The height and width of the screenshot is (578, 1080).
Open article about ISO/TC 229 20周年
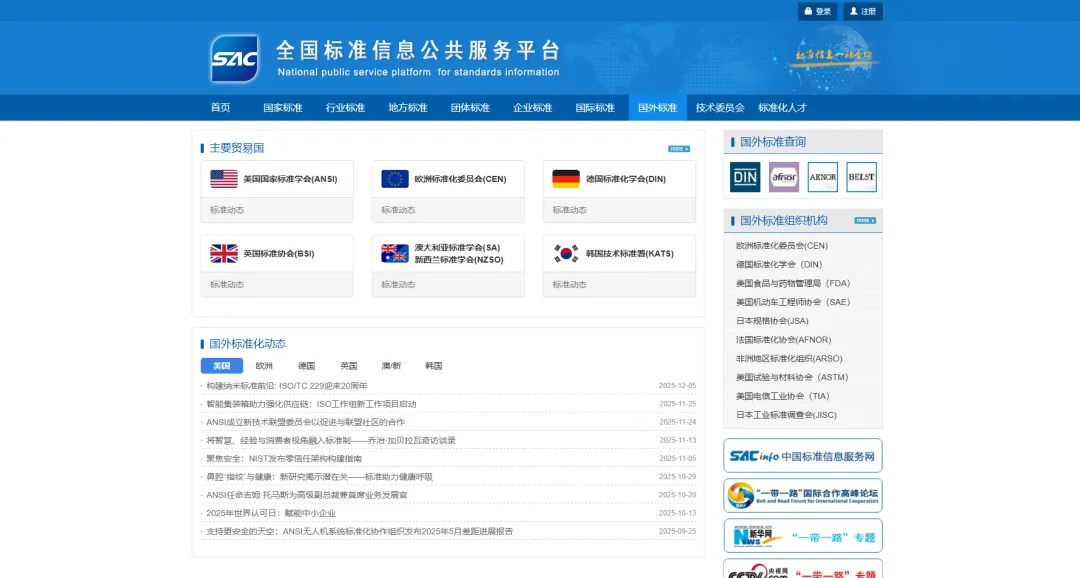tap(287, 386)
